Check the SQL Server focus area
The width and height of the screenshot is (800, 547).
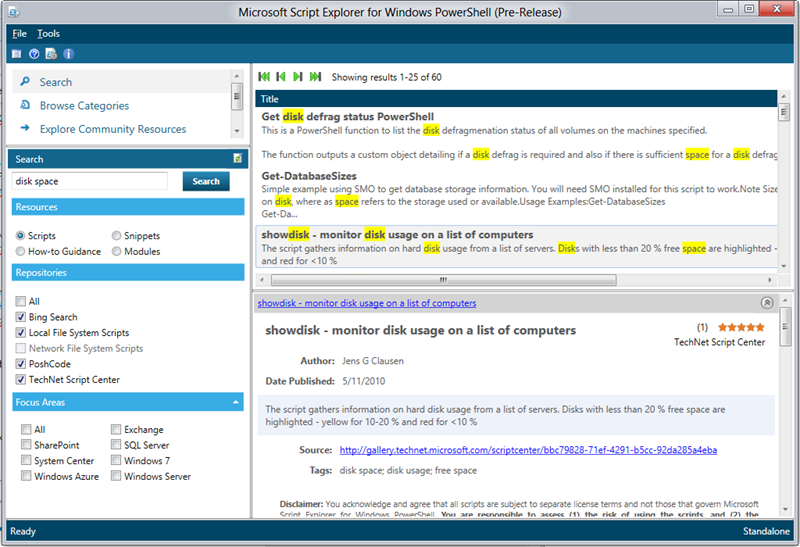pos(116,445)
